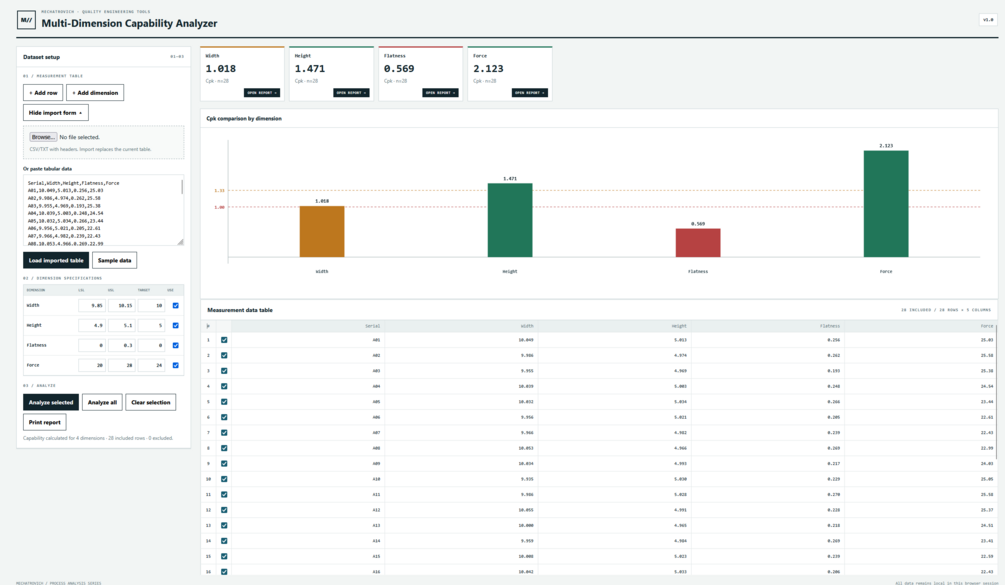
Task: Click Browse to choose a file
Action: pos(43,137)
